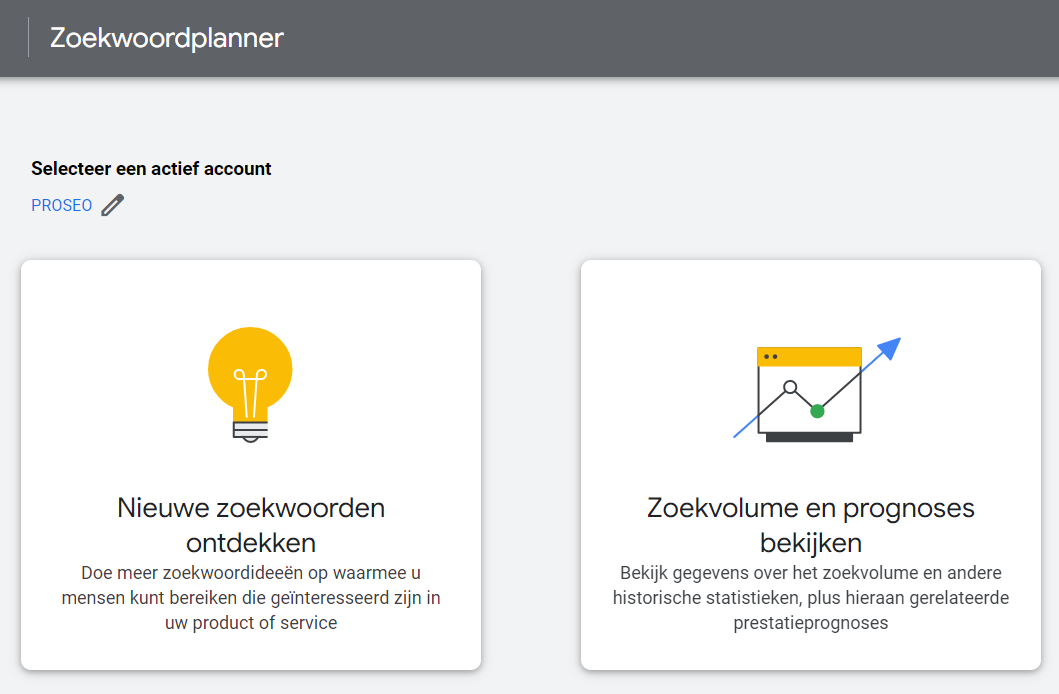Screen dimensions: 1059x694
Task: Click the white filament inside the lightbulb
Action: coord(250,393)
